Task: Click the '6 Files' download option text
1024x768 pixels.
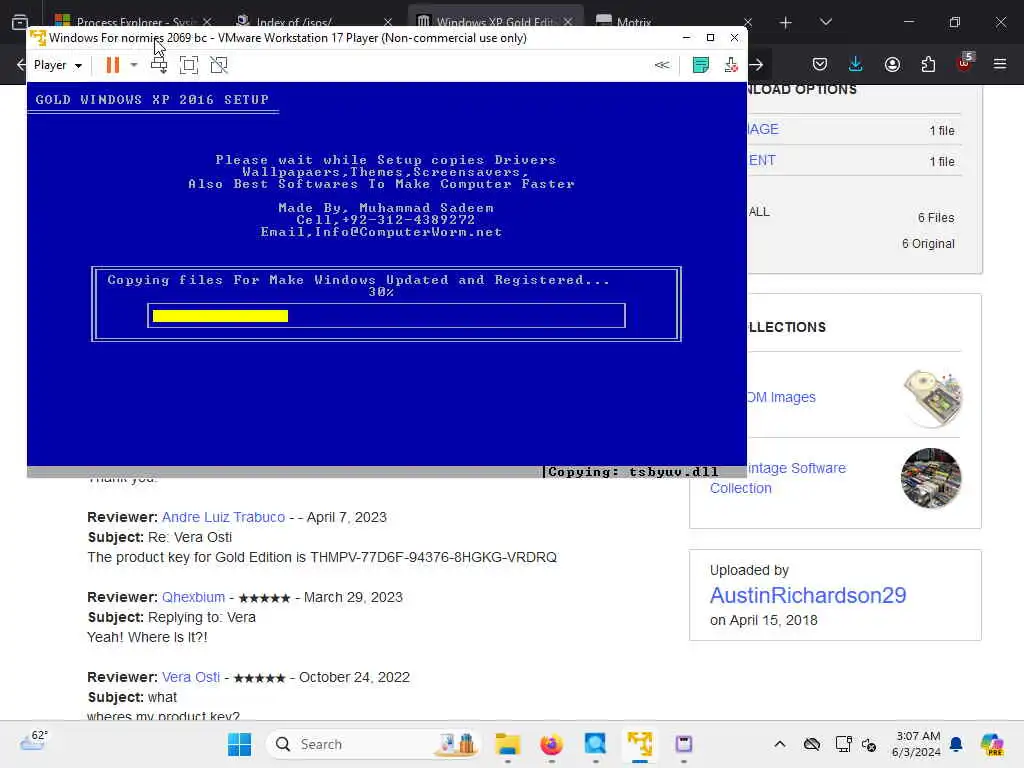Action: point(936,217)
